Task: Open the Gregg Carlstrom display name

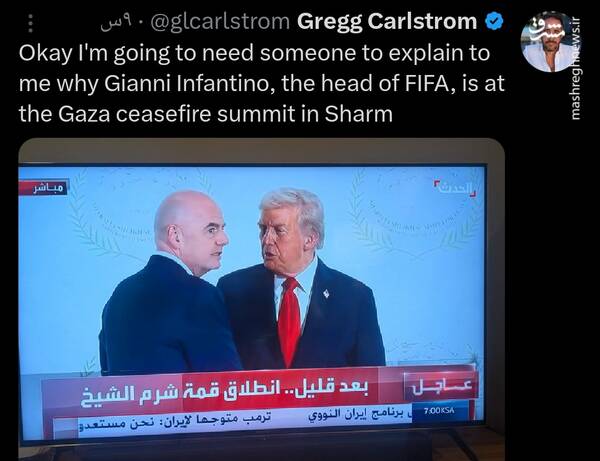Action: tap(387, 21)
